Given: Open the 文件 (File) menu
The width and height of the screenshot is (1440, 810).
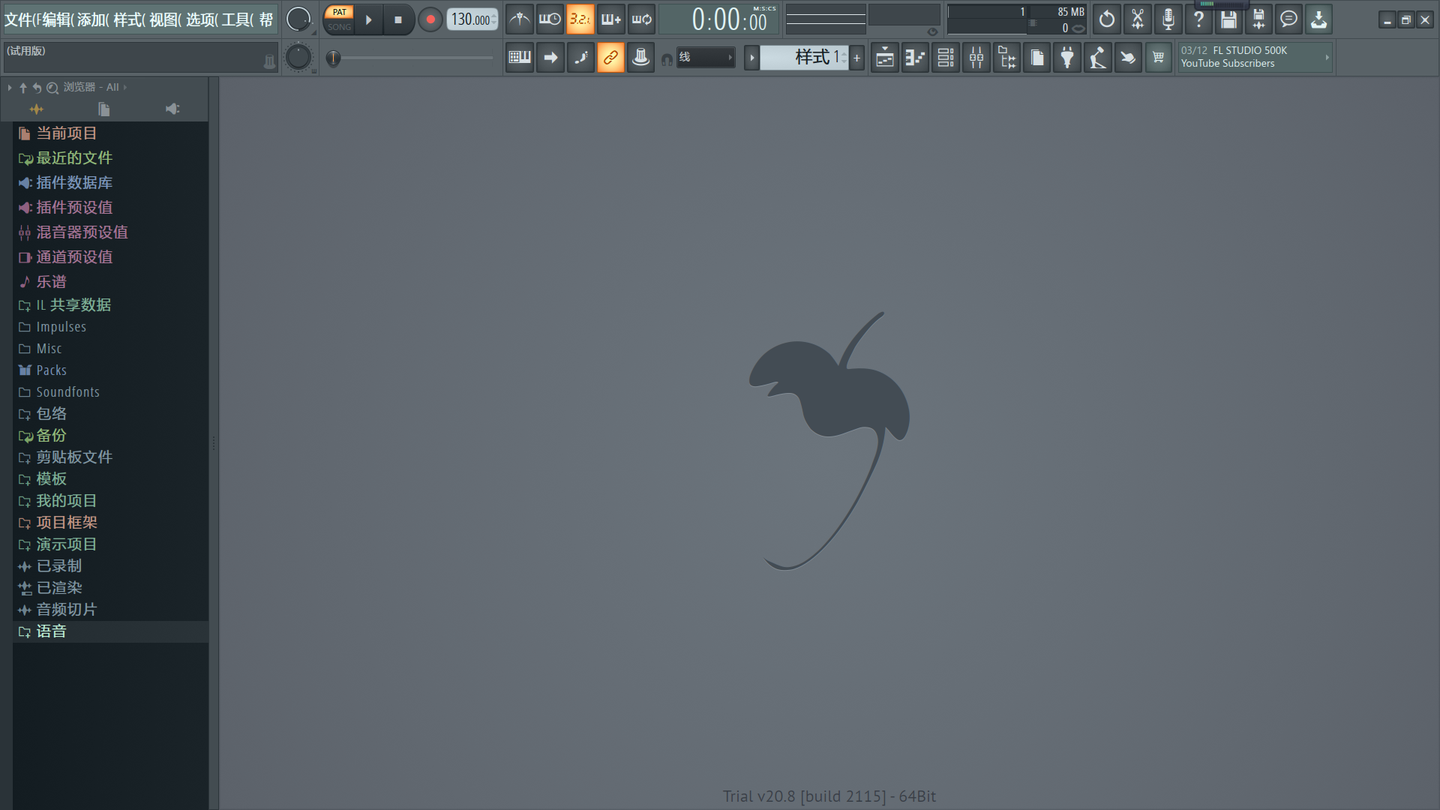Looking at the screenshot, I should click(21, 19).
